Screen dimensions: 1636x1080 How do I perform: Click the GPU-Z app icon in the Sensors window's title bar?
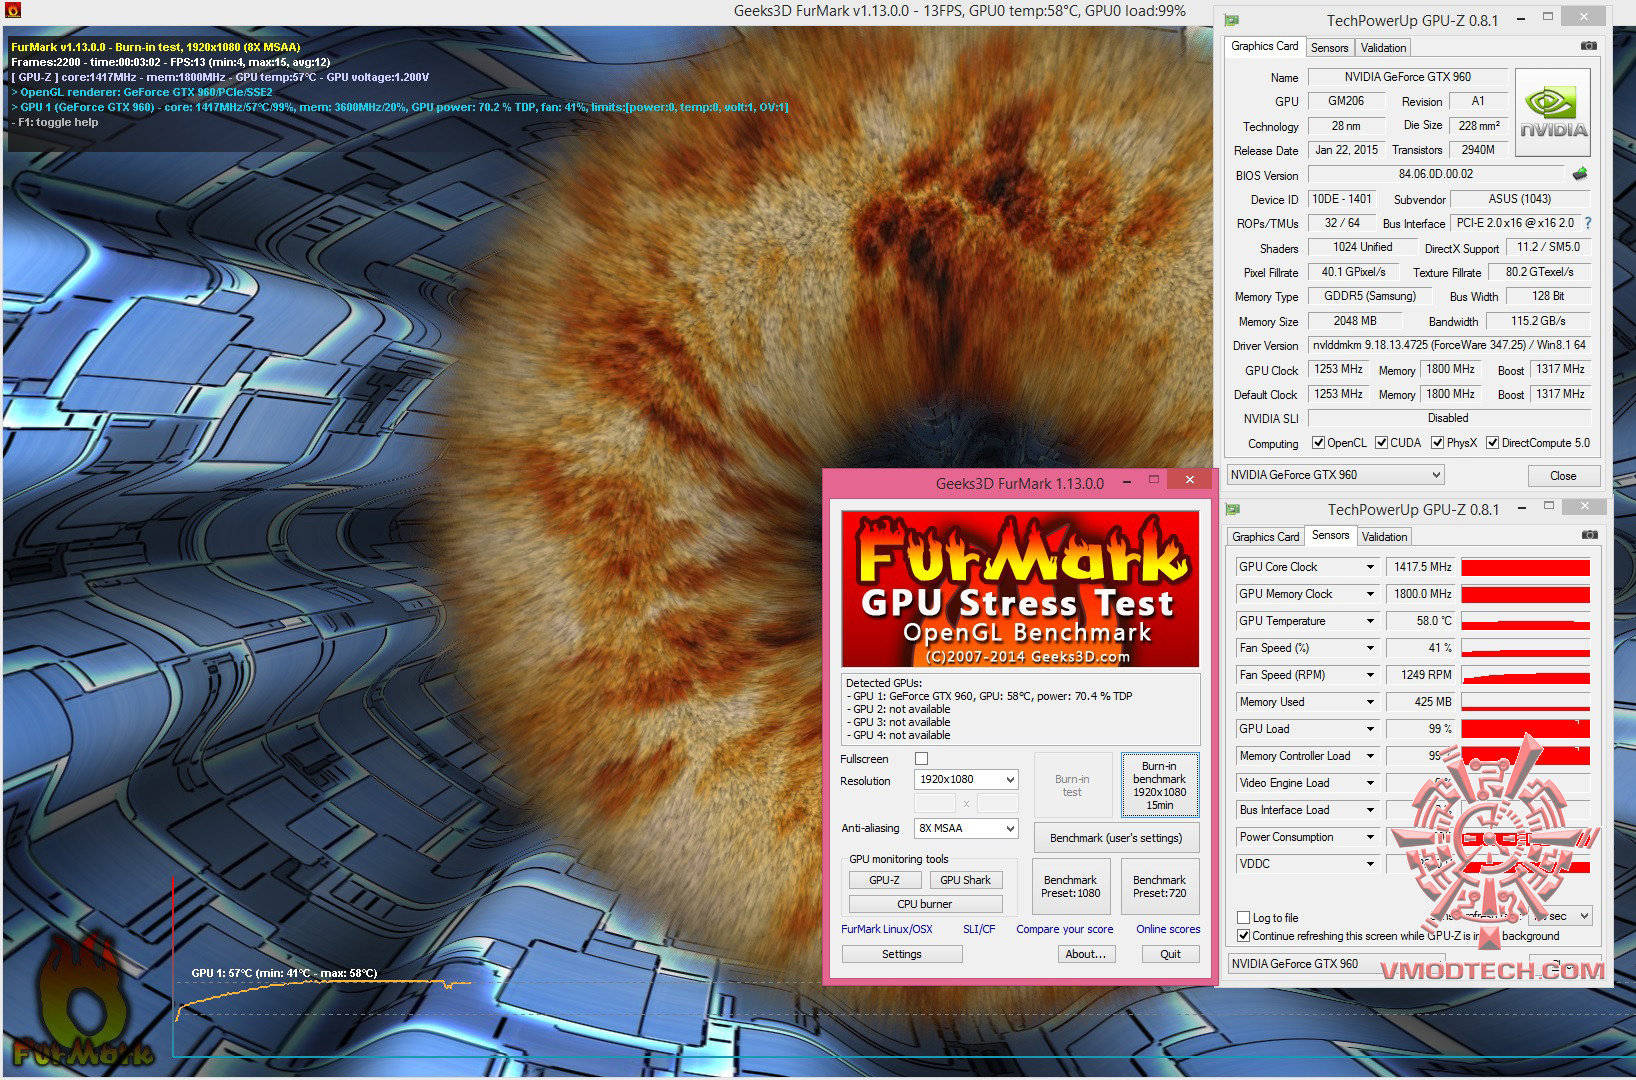[1233, 509]
